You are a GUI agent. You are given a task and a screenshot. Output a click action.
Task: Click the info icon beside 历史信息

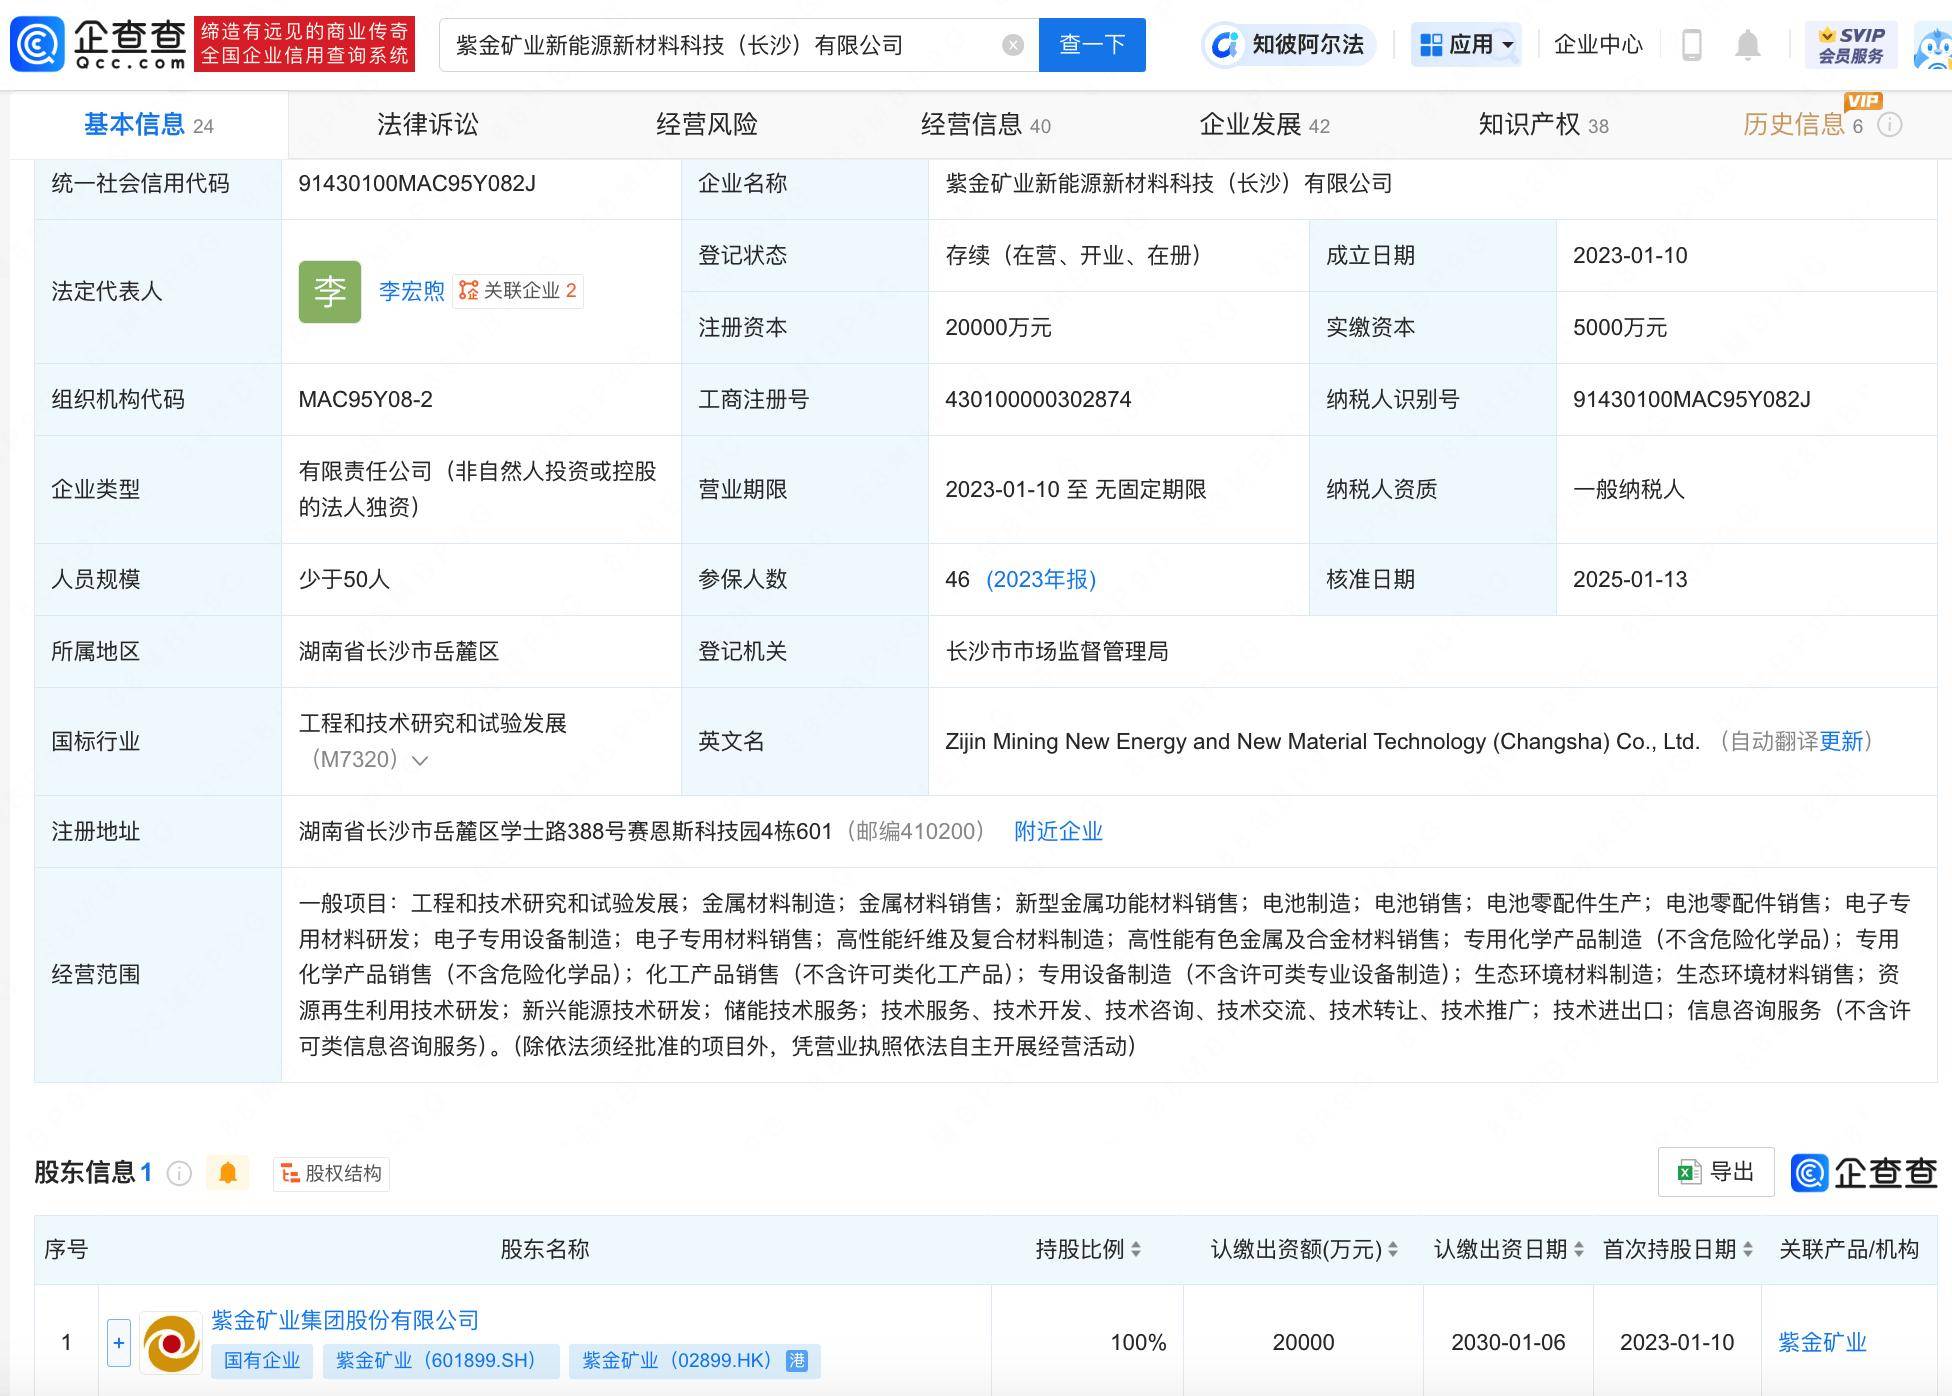click(1889, 125)
